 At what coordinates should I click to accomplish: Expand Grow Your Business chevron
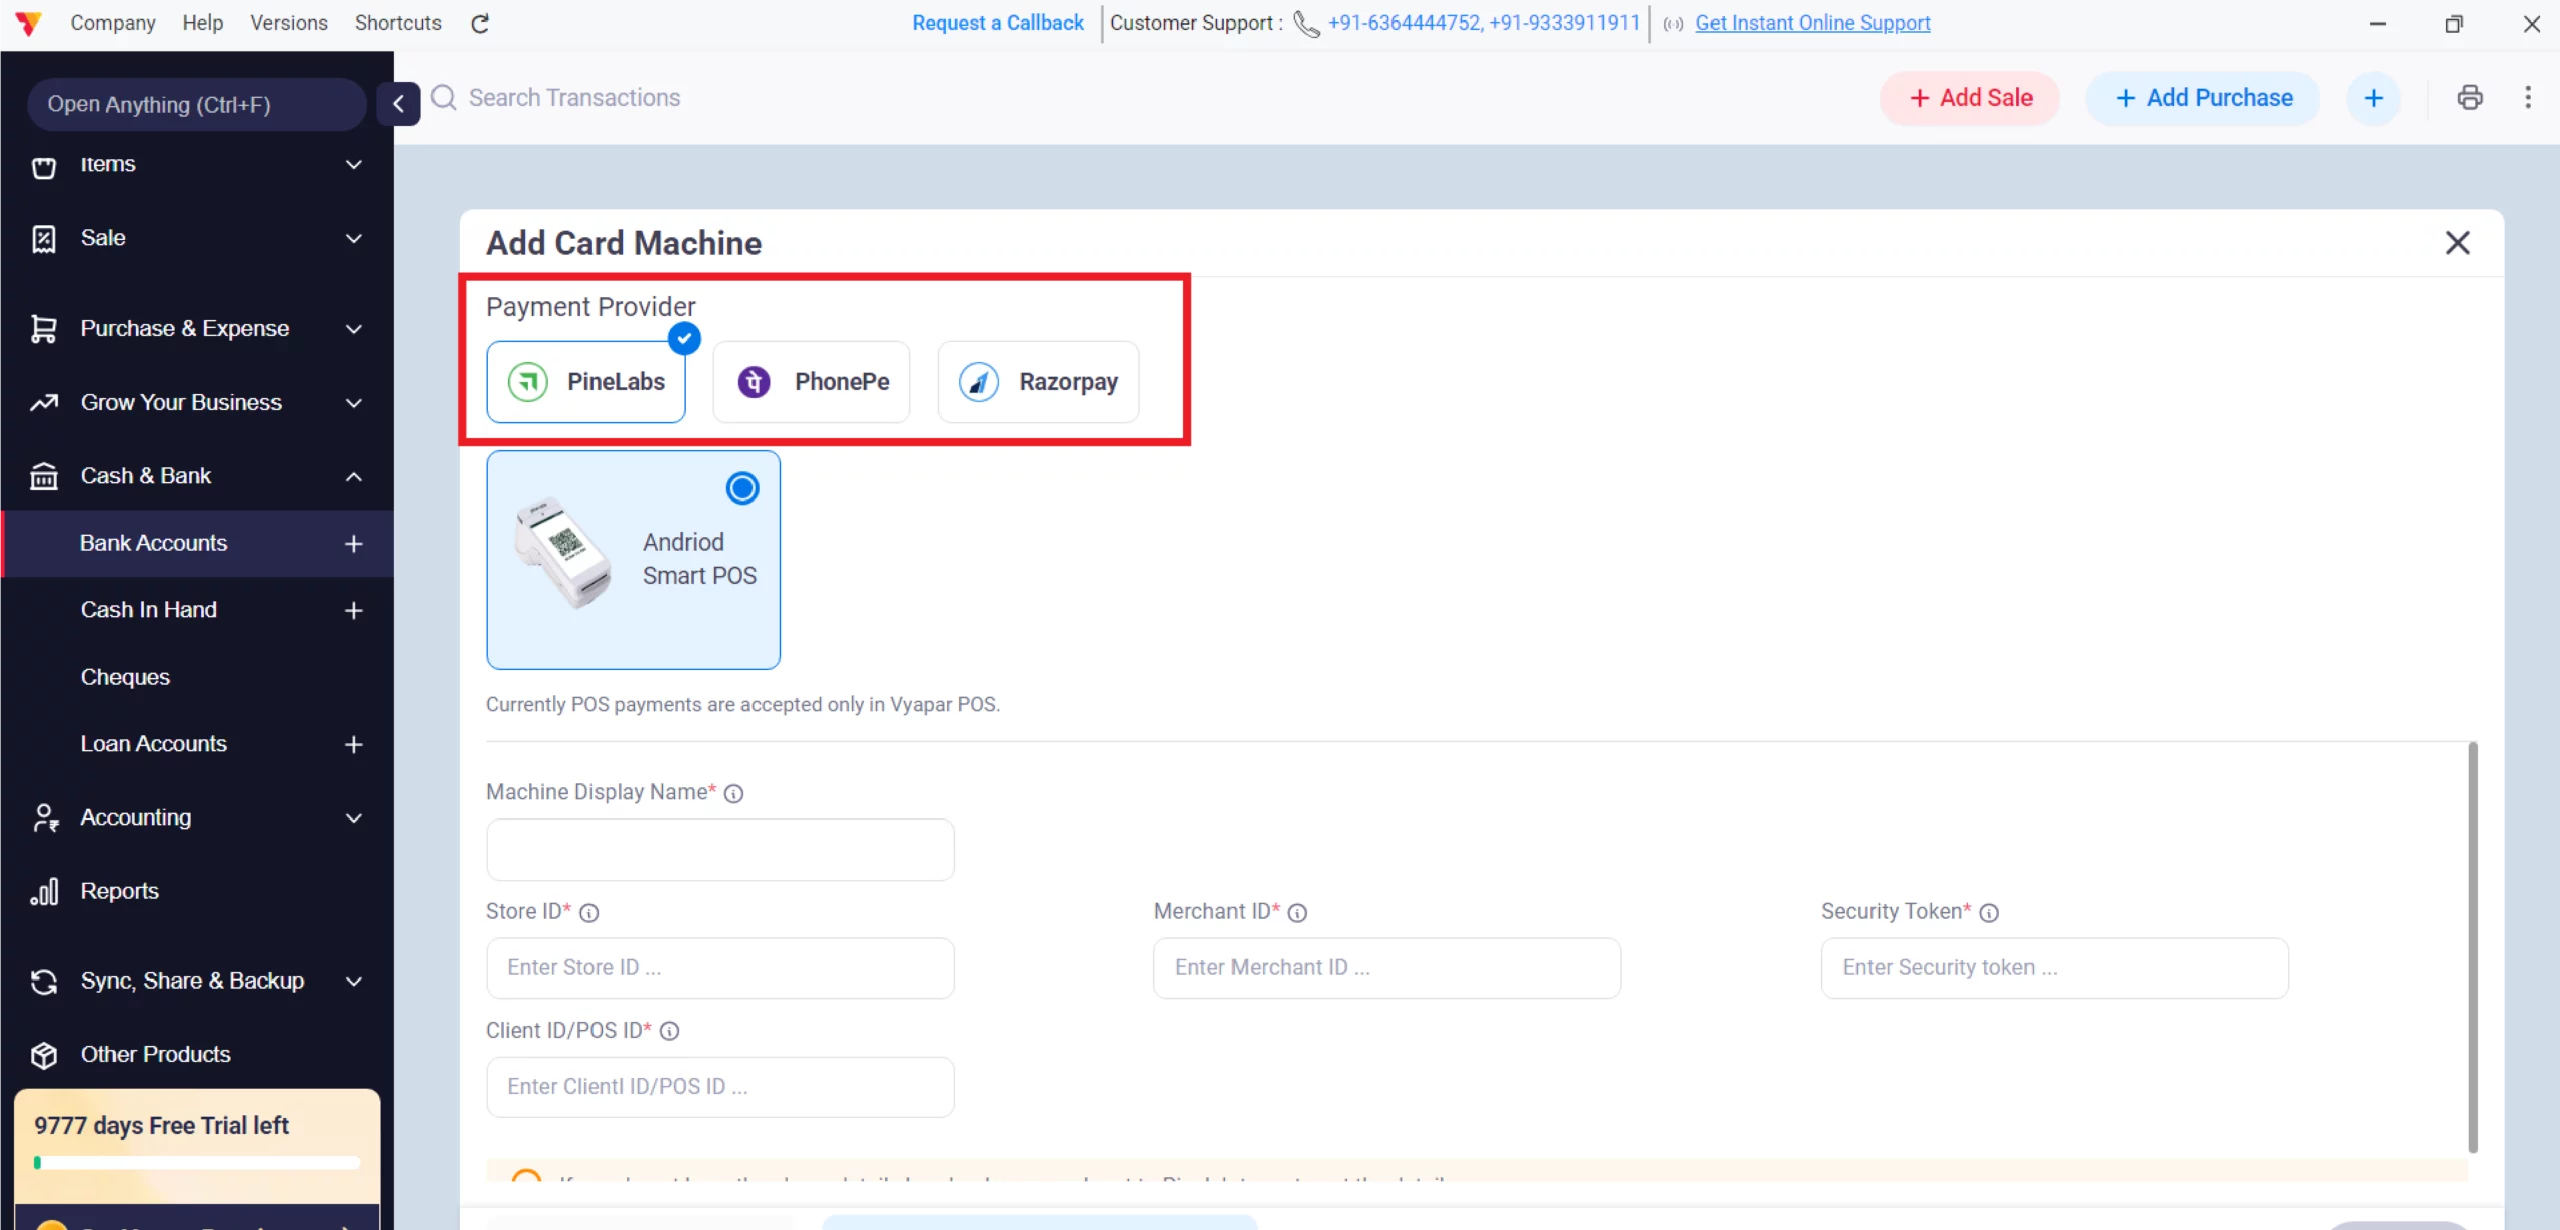click(x=353, y=403)
